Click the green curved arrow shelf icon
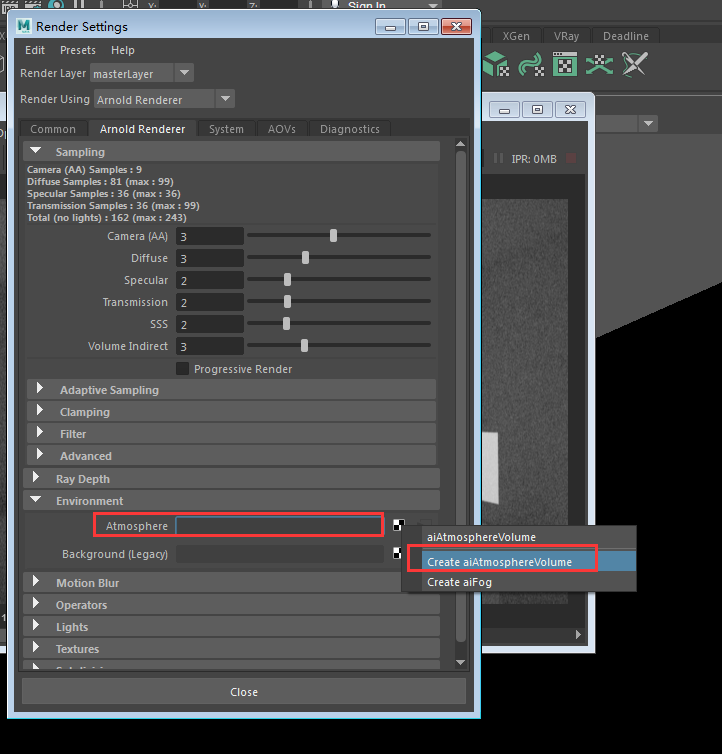This screenshot has width=722, height=754. pos(531,64)
